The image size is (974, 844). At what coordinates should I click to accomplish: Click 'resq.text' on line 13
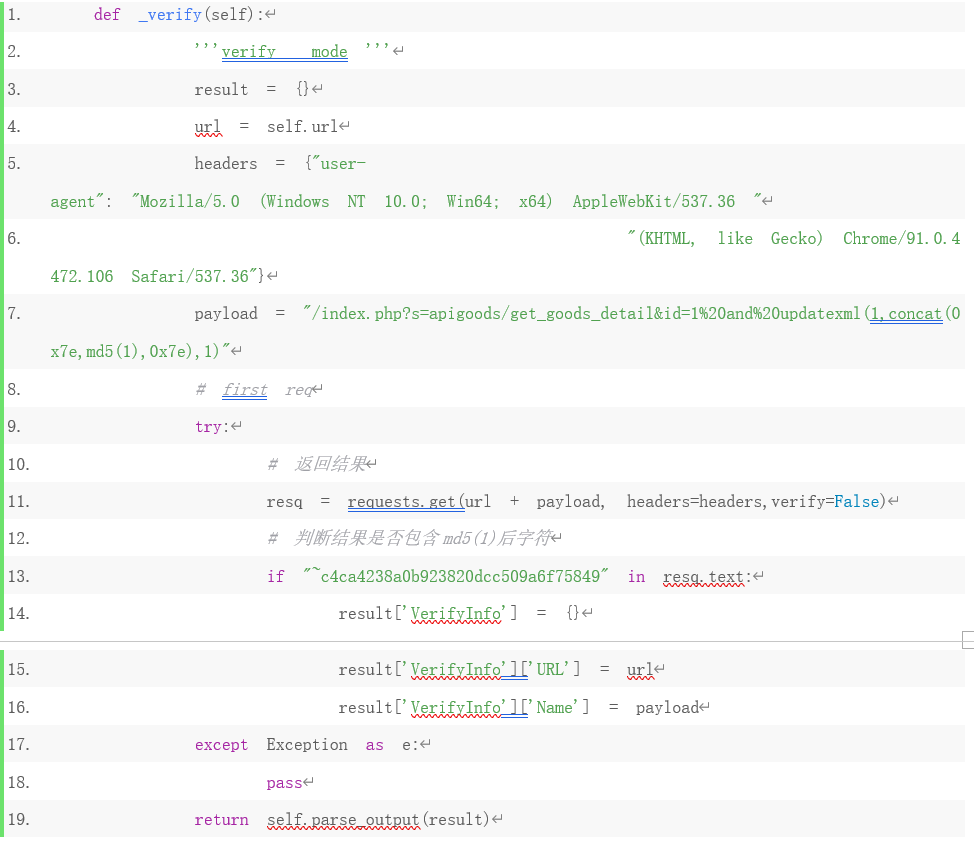pyautogui.click(x=703, y=577)
